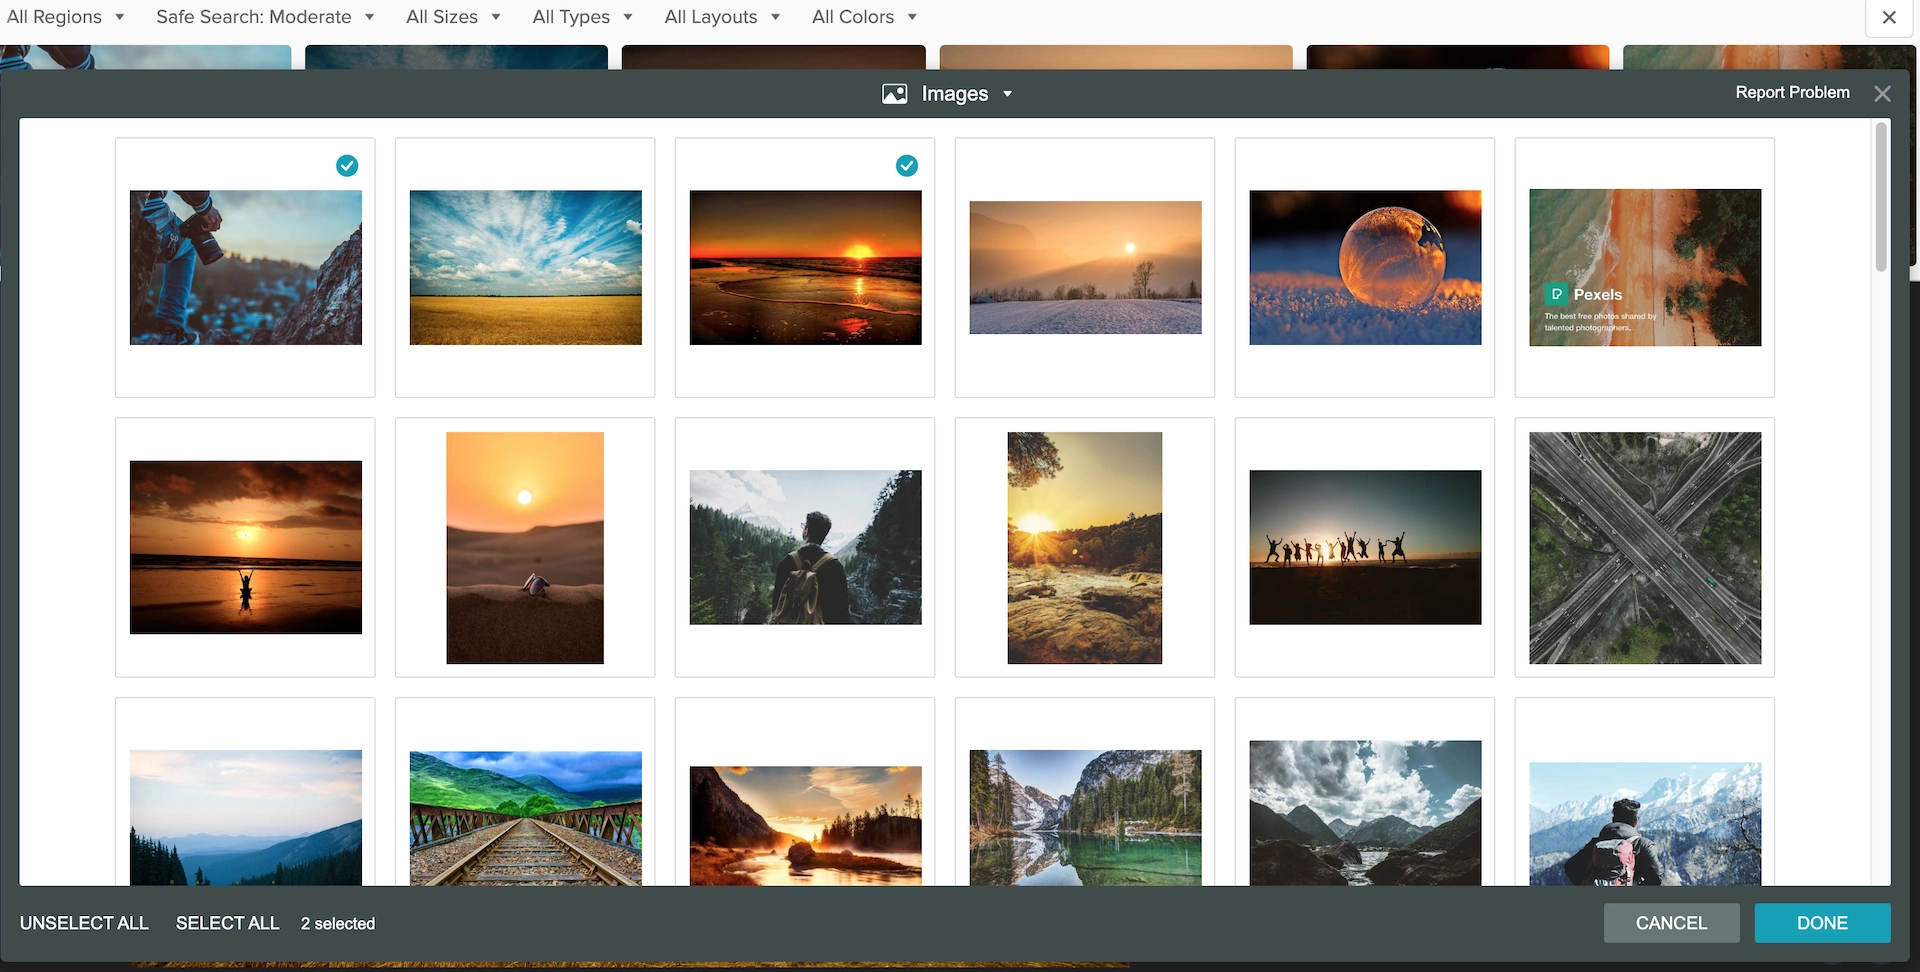Confirm selection with DONE button
This screenshot has height=972, width=1920.
(1822, 923)
